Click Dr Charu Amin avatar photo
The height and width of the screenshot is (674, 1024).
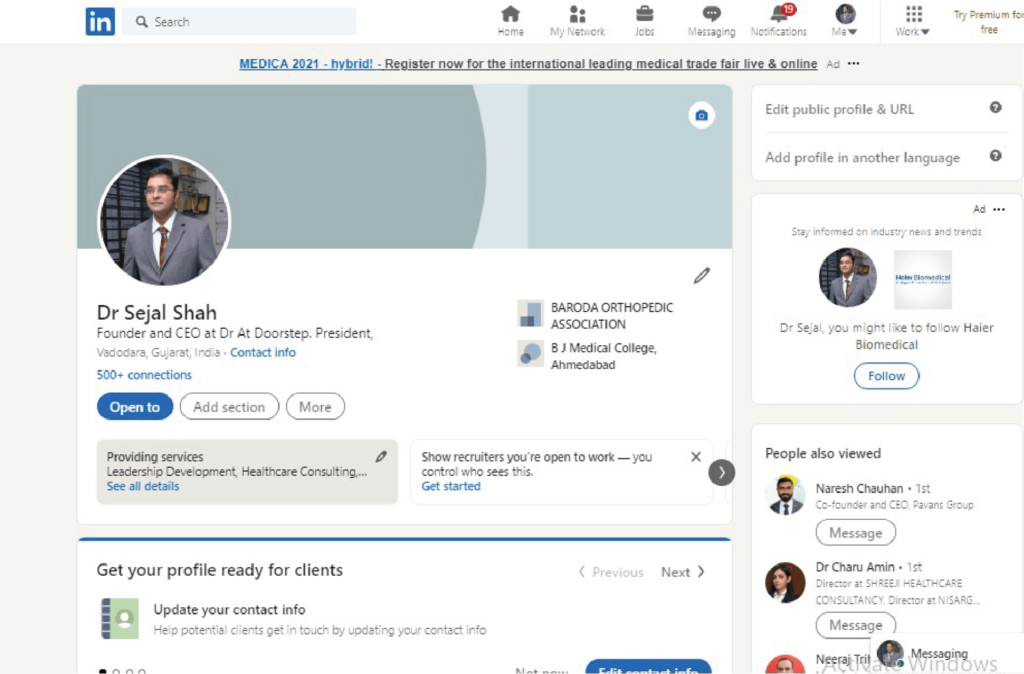(785, 582)
